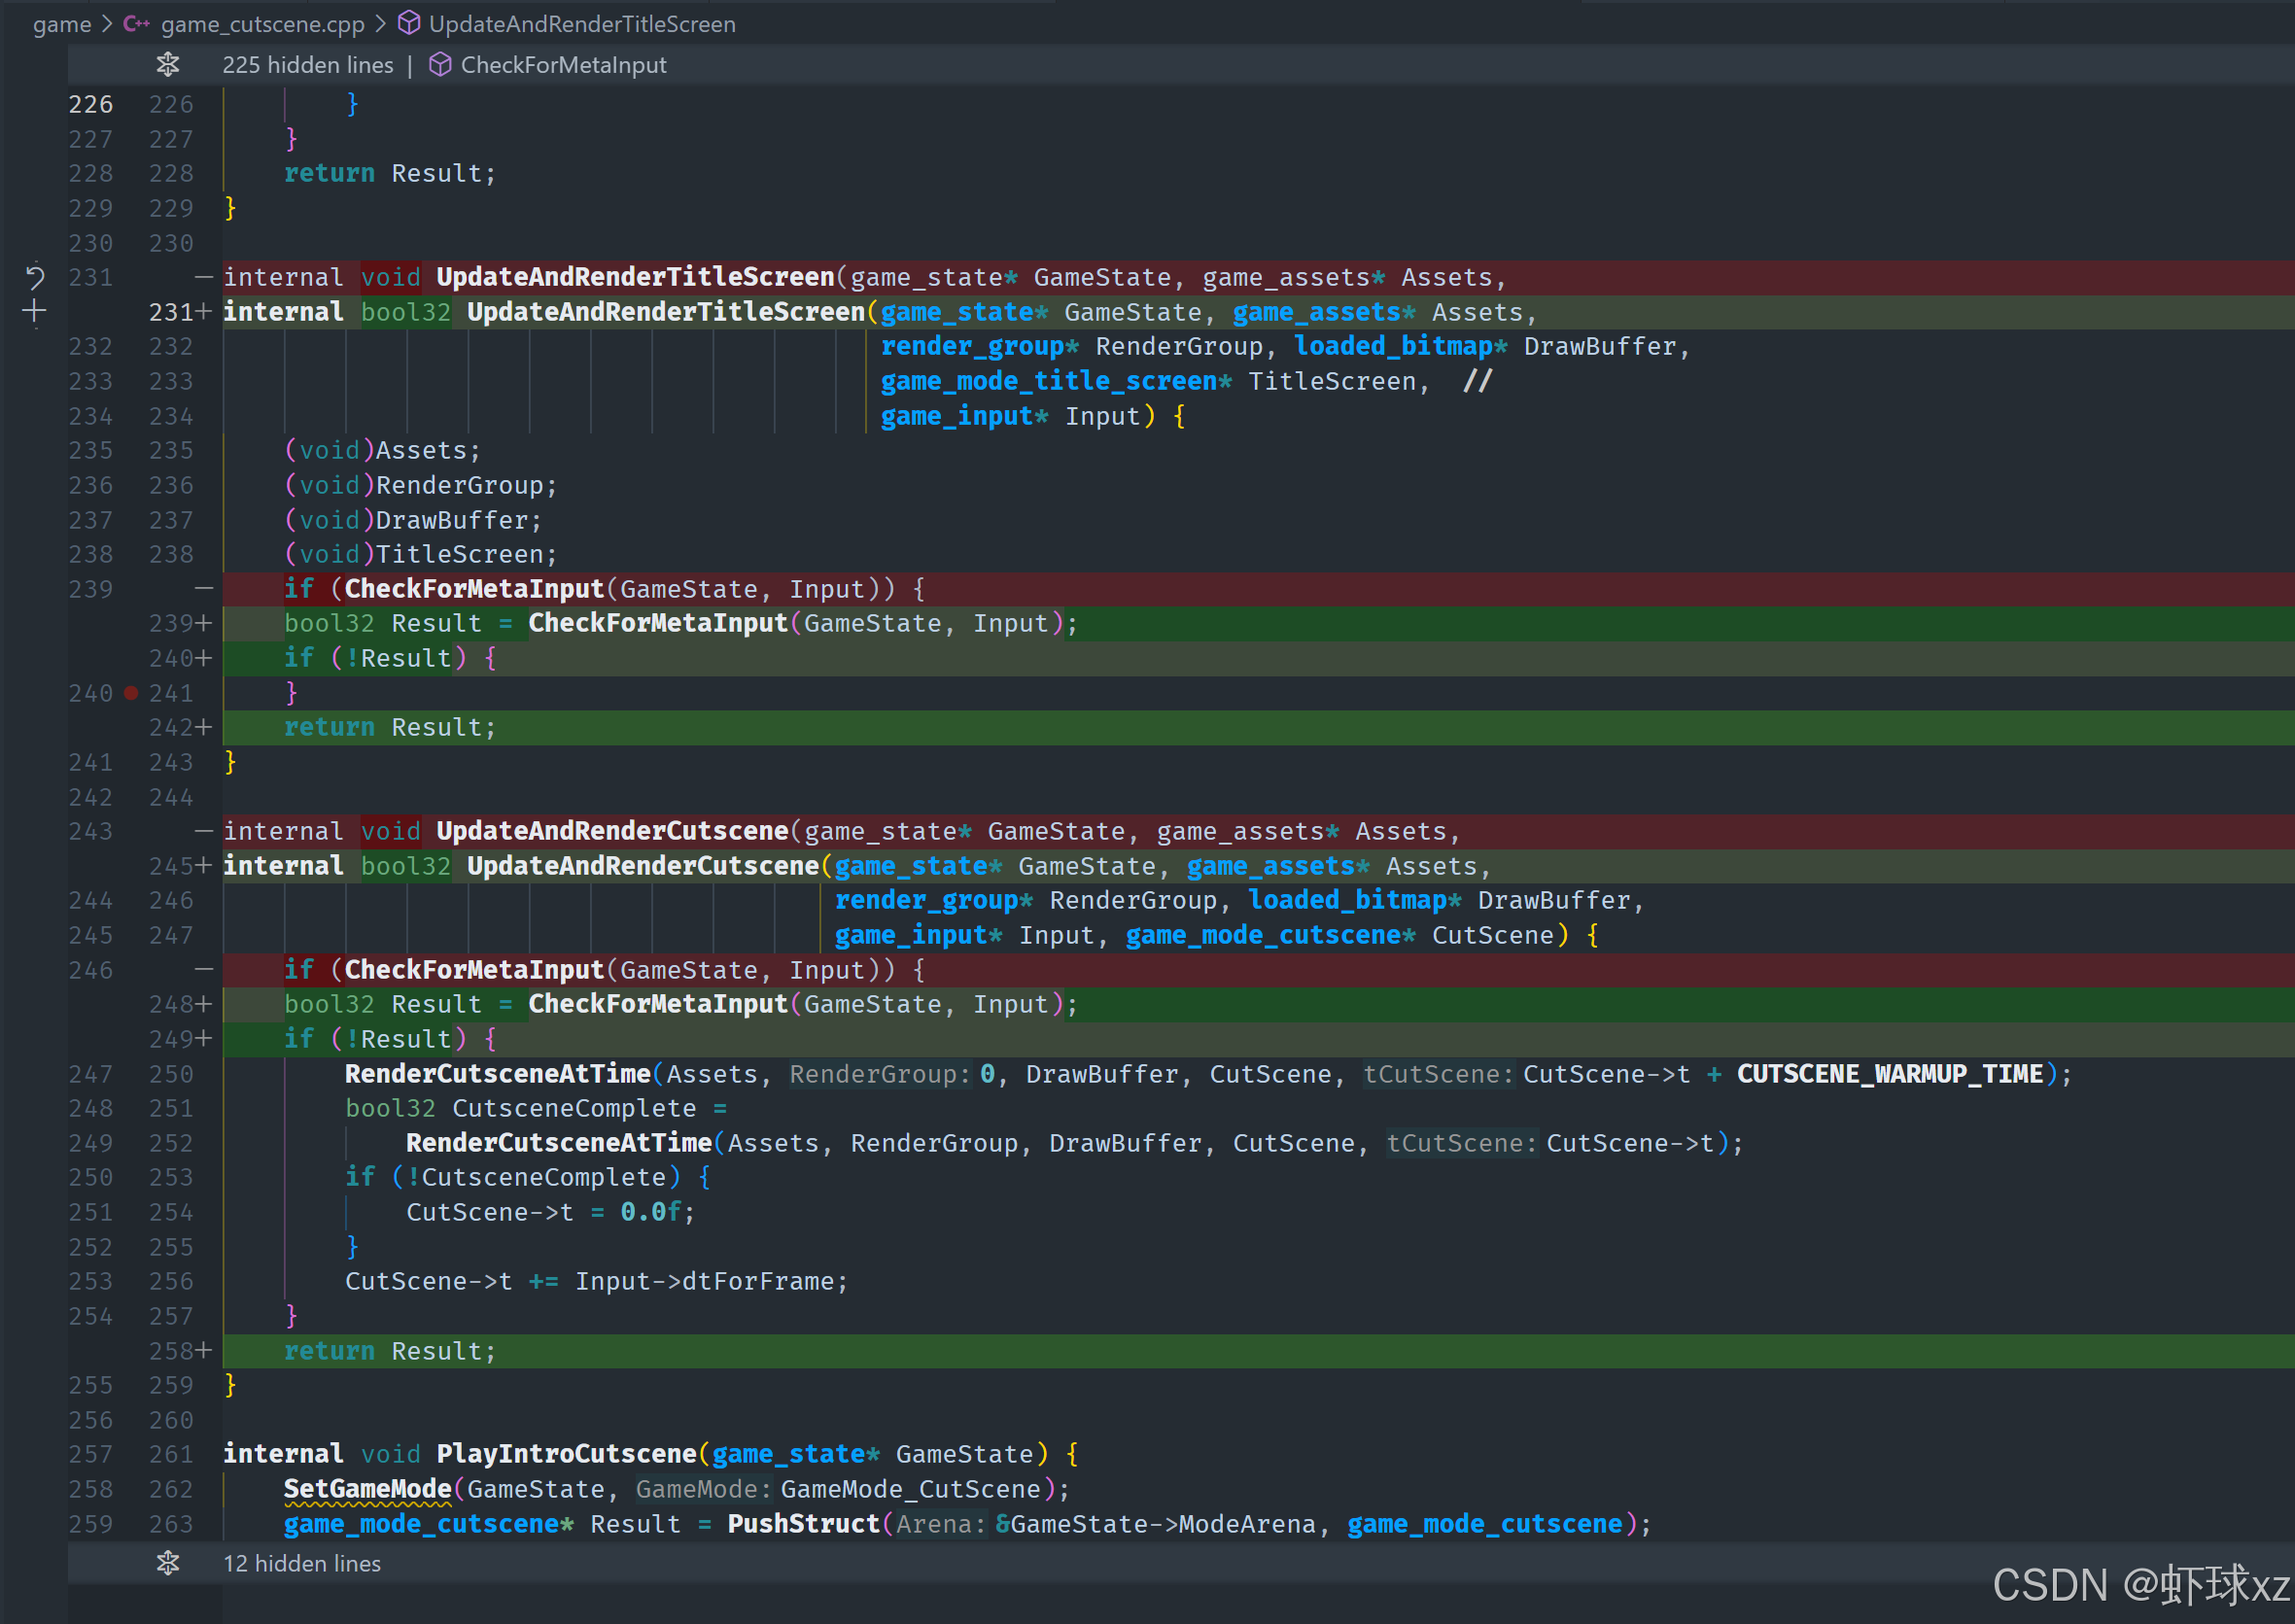Reveal the 12 hidden lines at bottom
2295x1624 pixels.
click(302, 1563)
